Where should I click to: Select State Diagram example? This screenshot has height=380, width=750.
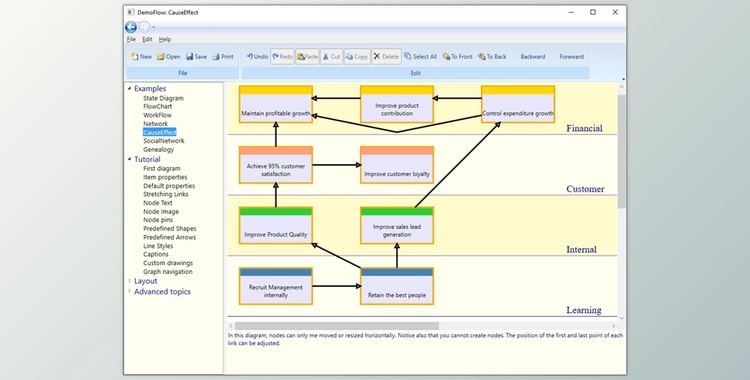tap(163, 98)
